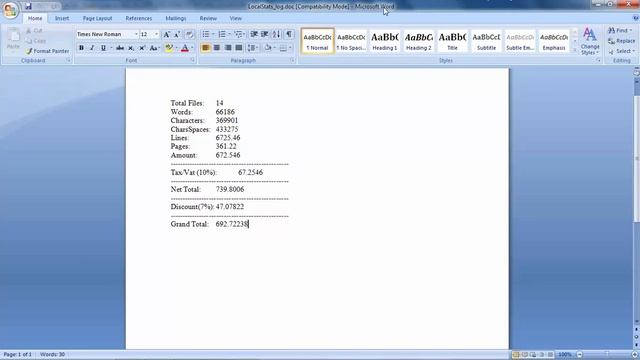Click the Shading paint bucket icon
The width and height of the screenshot is (640, 360).
[x=268, y=48]
